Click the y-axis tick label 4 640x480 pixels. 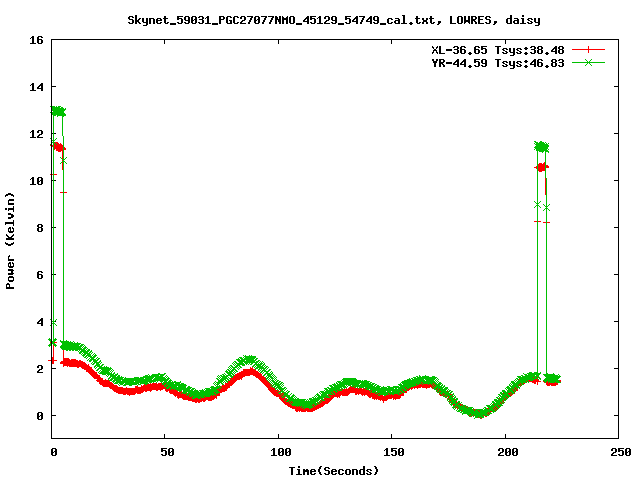tap(40, 322)
